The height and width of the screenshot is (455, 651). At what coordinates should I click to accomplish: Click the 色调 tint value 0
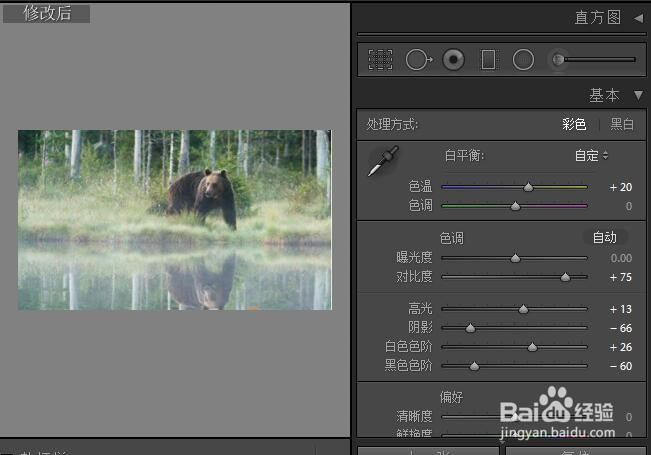point(629,206)
